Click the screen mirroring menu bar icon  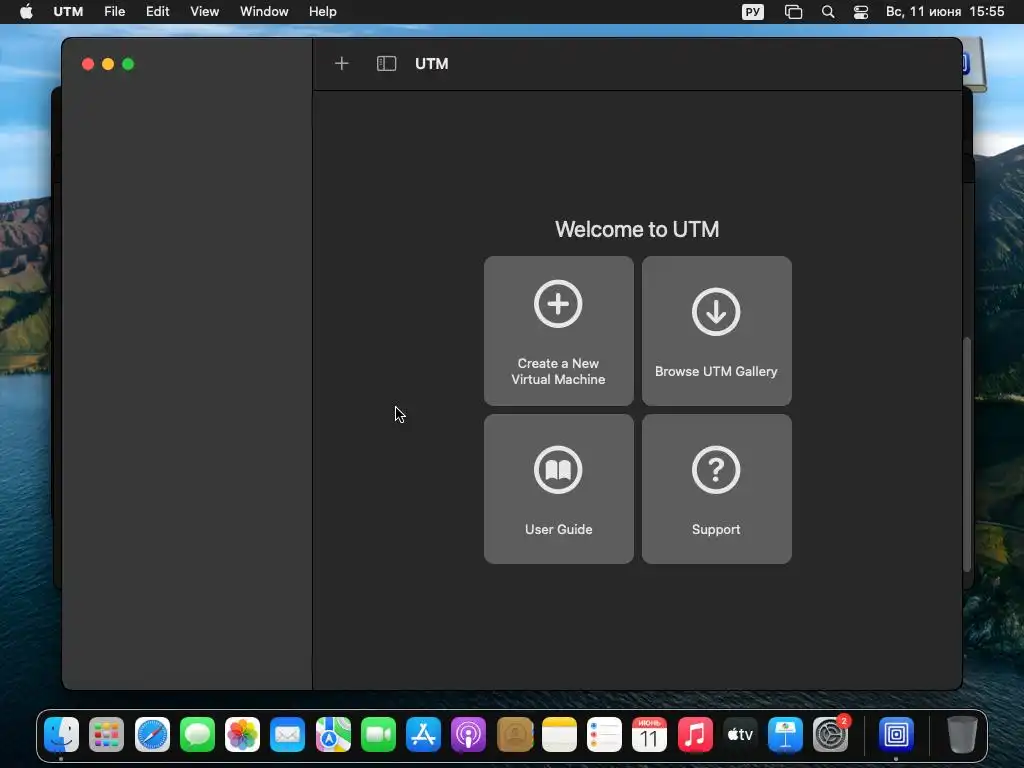click(793, 12)
